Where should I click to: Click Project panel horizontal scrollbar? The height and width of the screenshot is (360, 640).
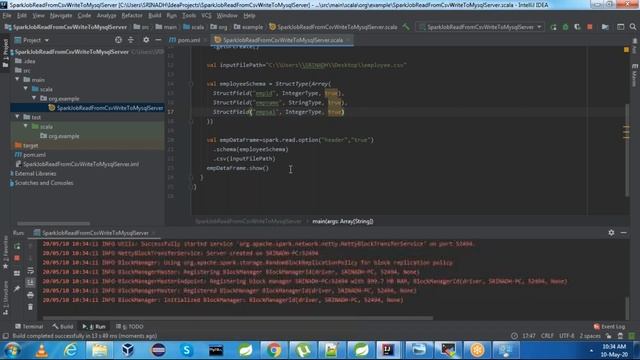click(53, 223)
